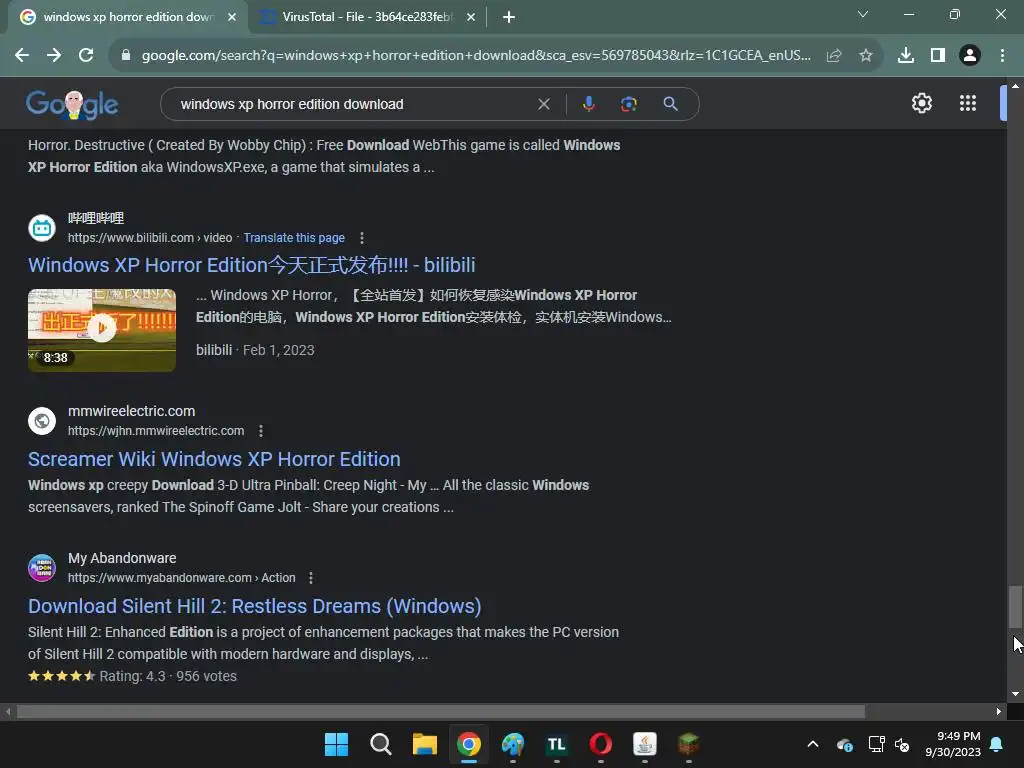The image size is (1024, 768).
Task: Open Chrome side panel
Action: pyautogui.click(x=938, y=56)
